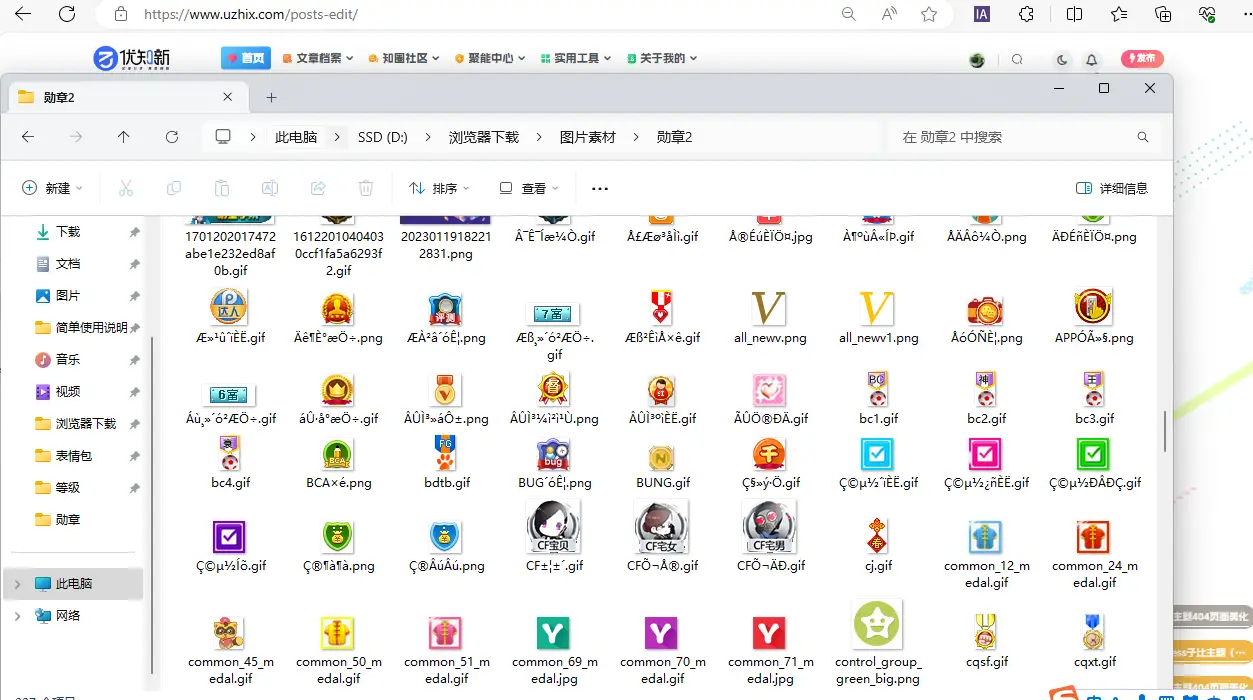Open the 文章档案 menu on the website

point(318,57)
